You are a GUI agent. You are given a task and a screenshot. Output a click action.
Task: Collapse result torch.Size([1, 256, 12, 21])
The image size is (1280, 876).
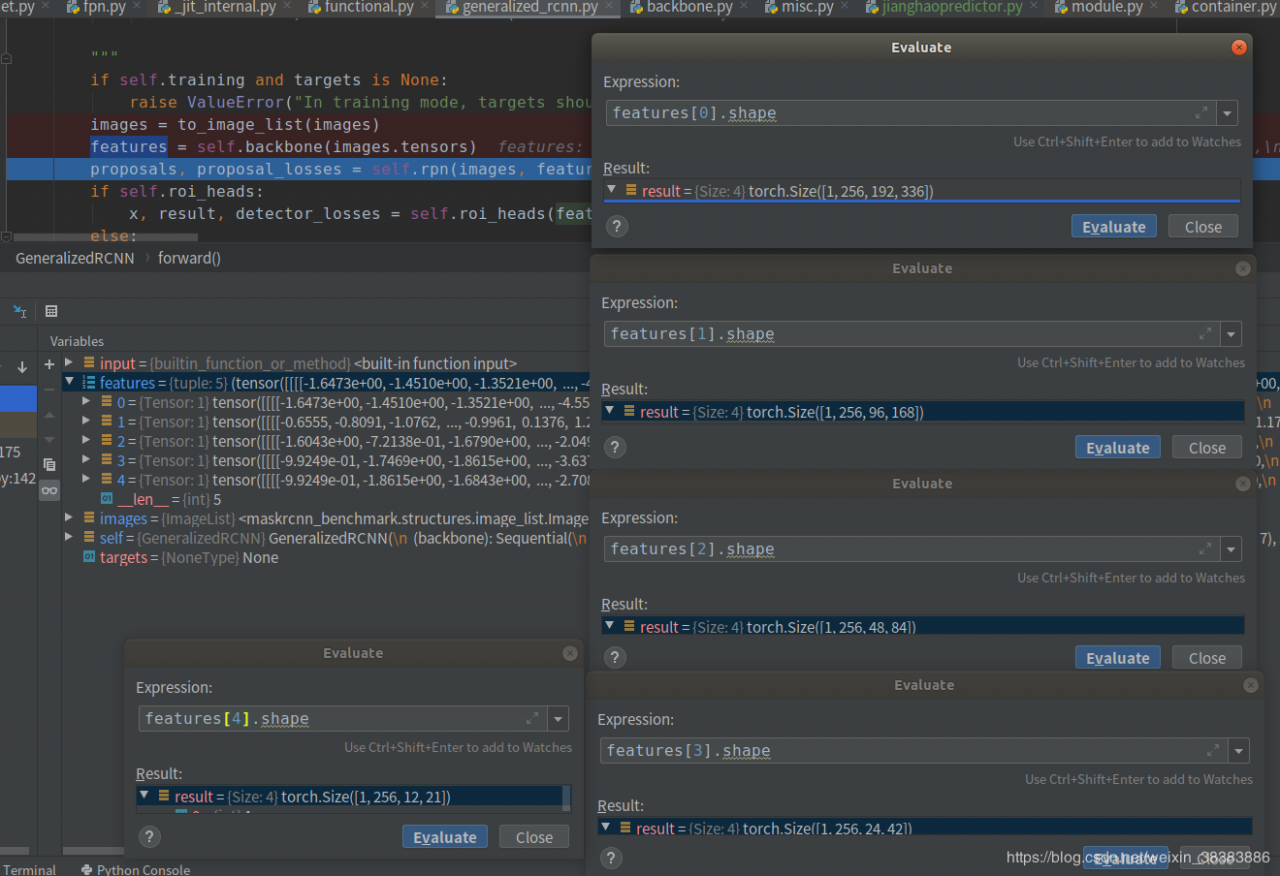click(144, 796)
